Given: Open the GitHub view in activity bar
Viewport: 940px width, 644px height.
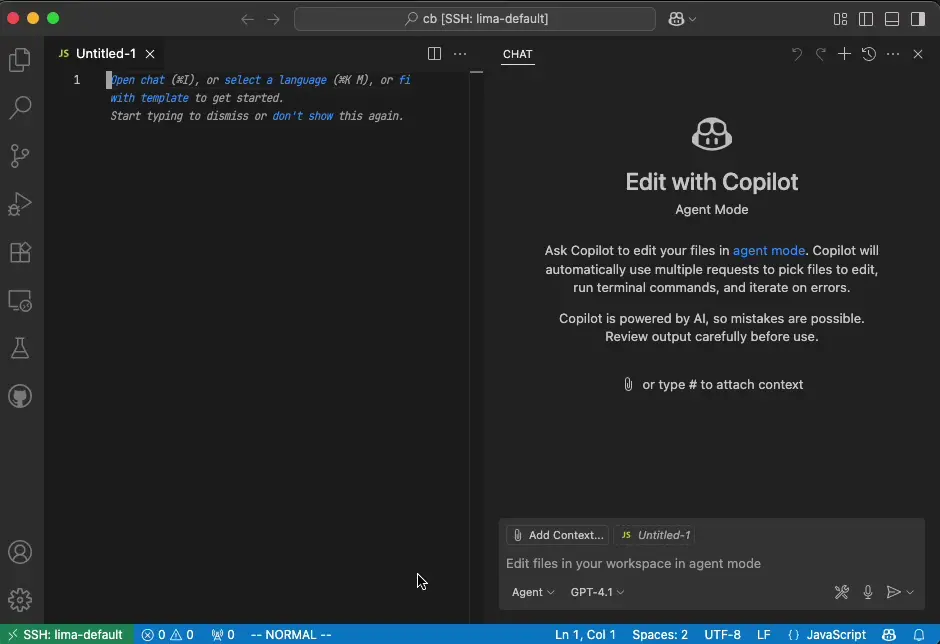Looking at the screenshot, I should [20, 396].
